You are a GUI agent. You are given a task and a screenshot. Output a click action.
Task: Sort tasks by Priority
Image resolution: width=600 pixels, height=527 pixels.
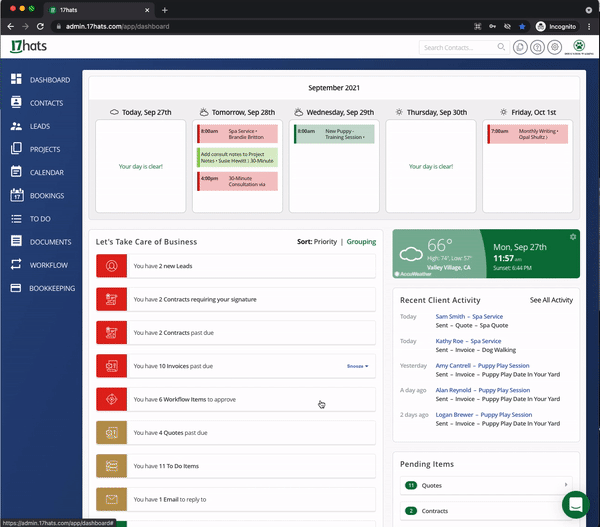pos(325,242)
